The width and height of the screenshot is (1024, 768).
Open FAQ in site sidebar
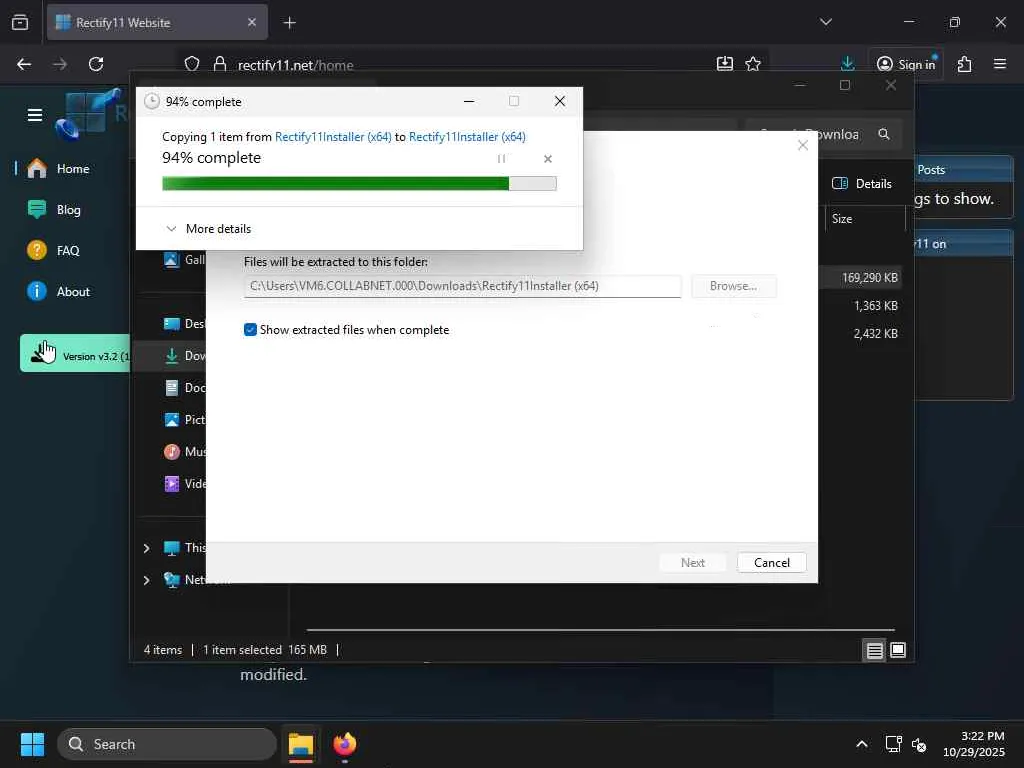coord(54,251)
